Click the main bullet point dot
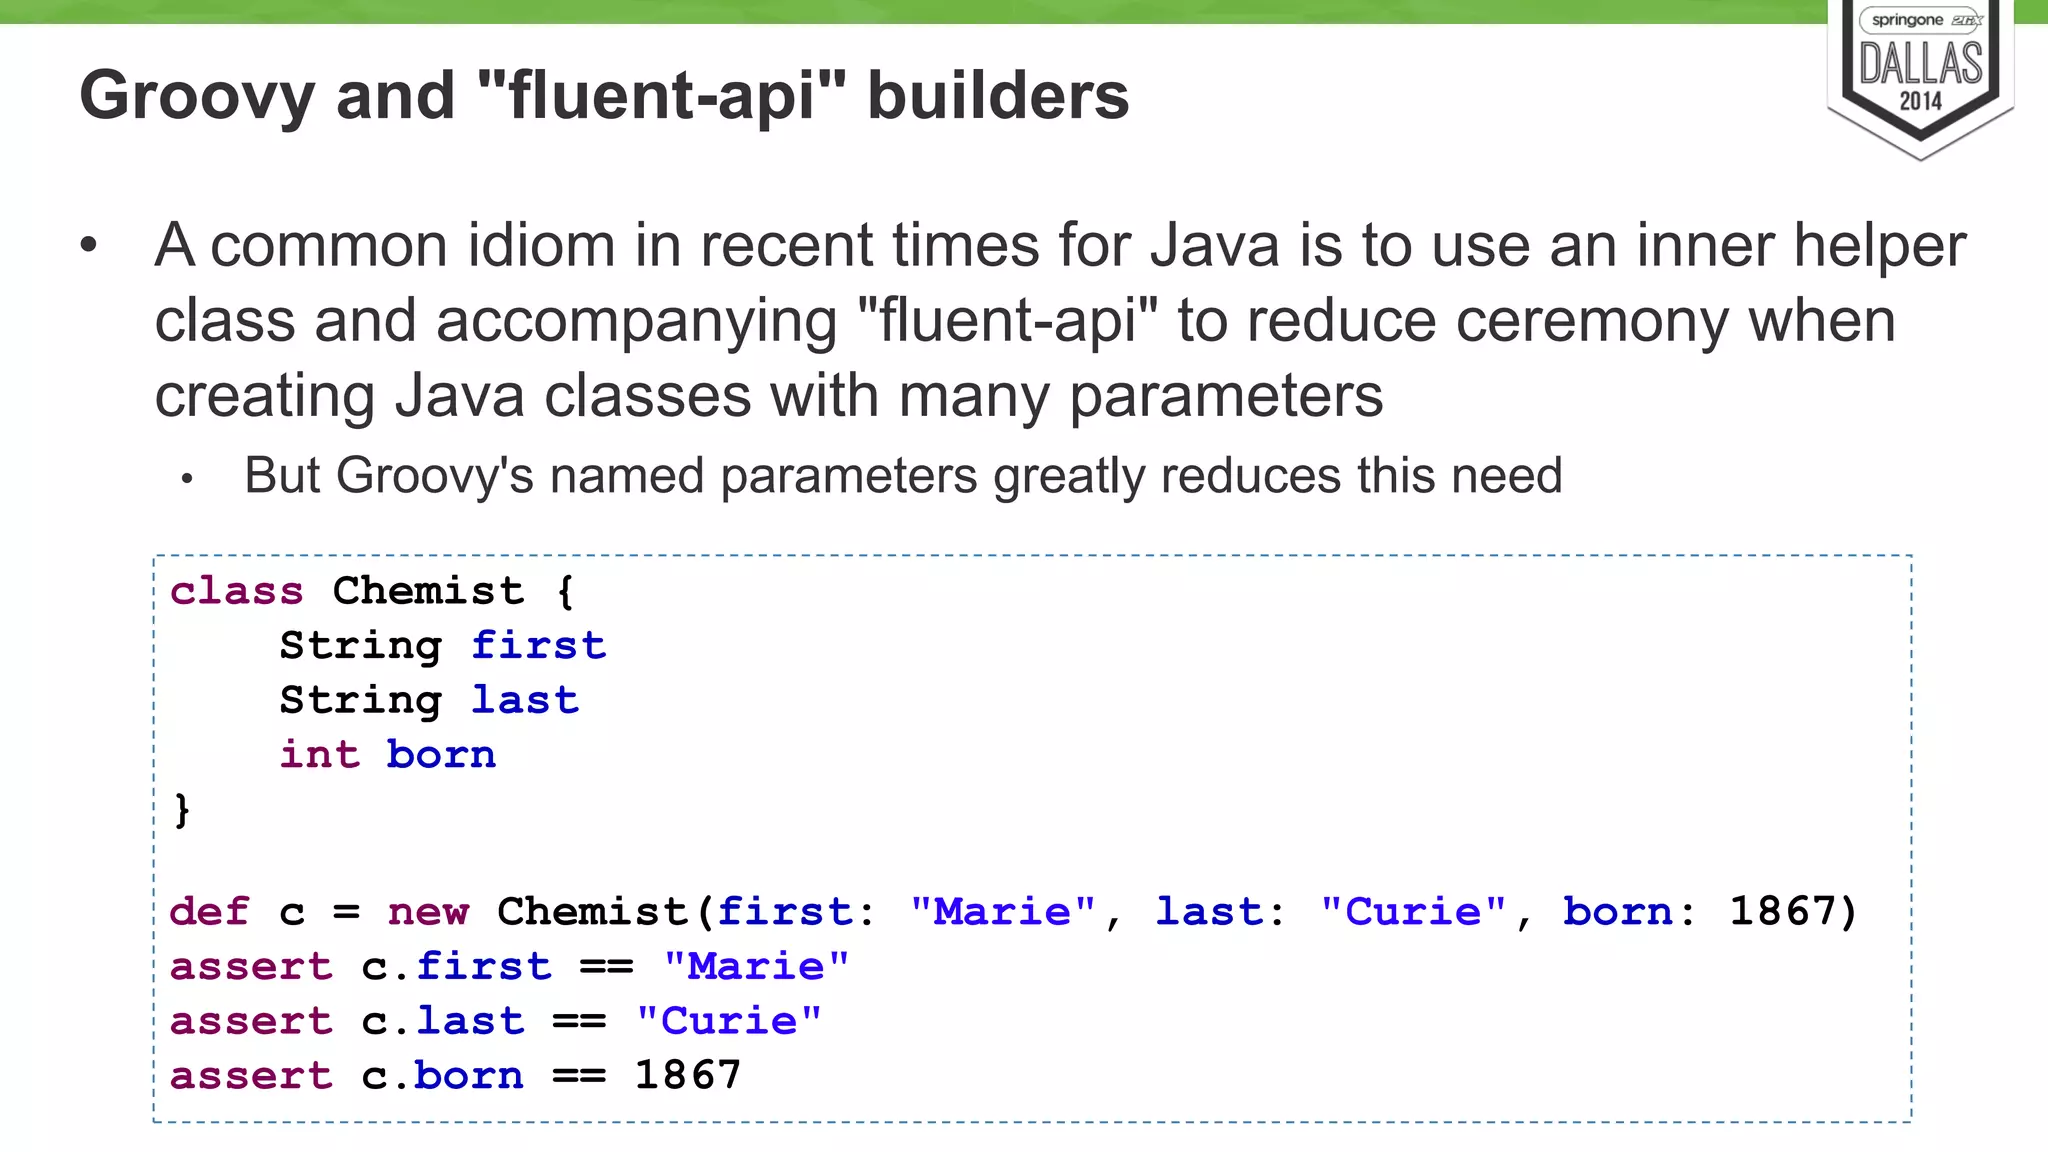 point(90,246)
